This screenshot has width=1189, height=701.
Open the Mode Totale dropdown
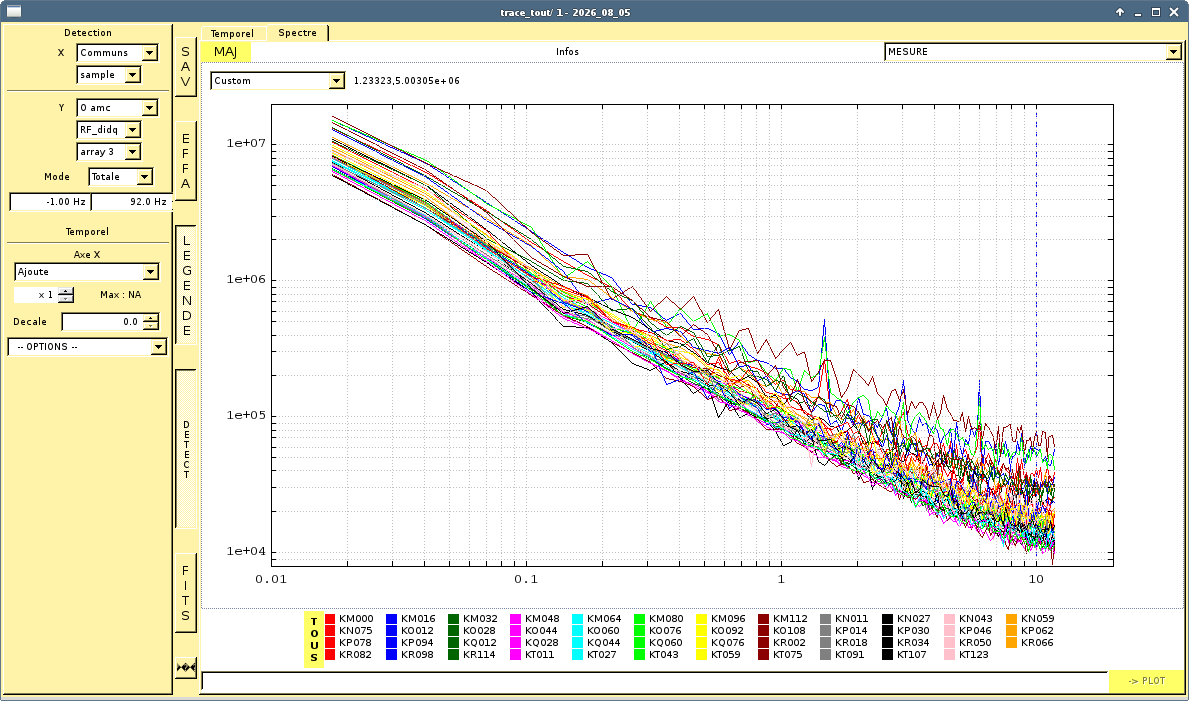[x=121, y=177]
